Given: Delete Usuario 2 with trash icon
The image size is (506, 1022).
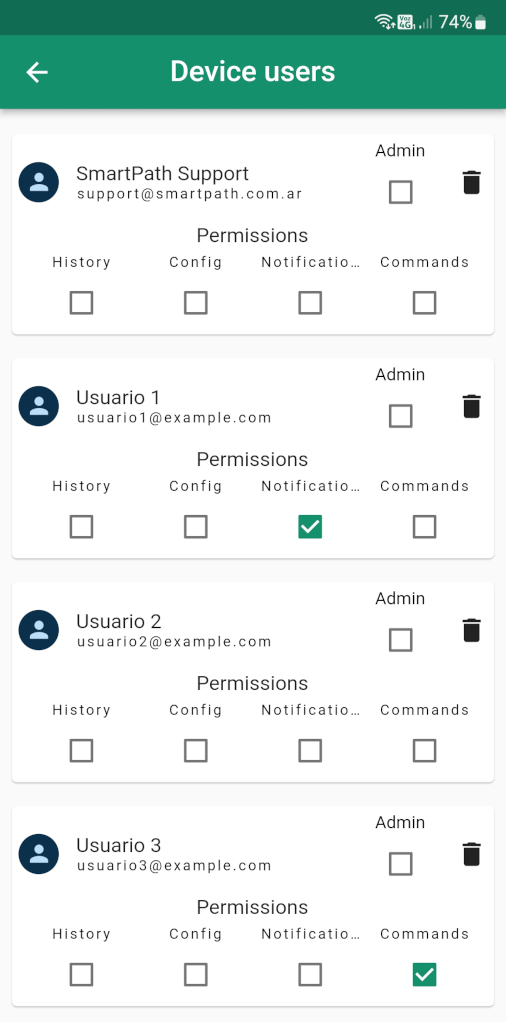Looking at the screenshot, I should click(x=471, y=630).
